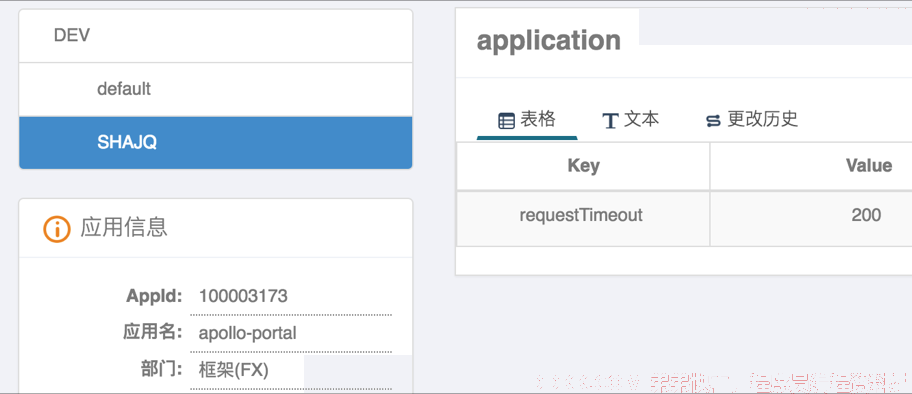The height and width of the screenshot is (394, 912).
Task: Select the SHAJQ cluster
Action: point(216,143)
